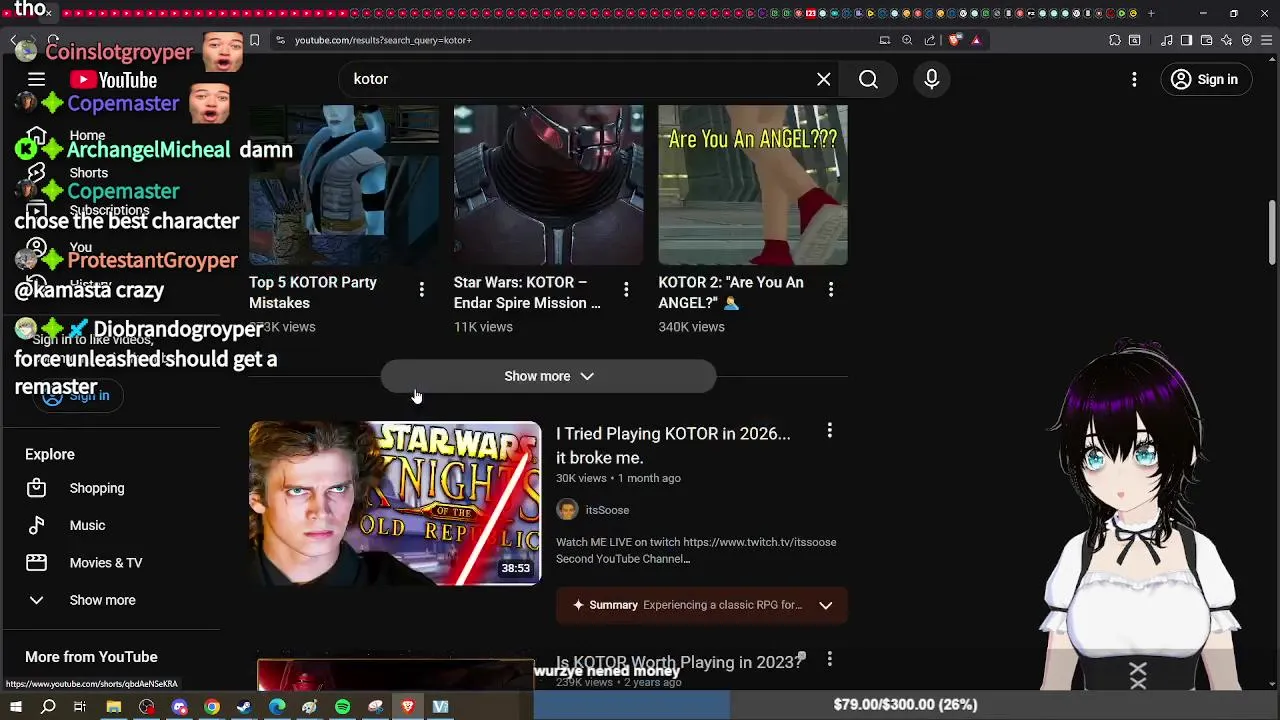The width and height of the screenshot is (1280, 720).
Task: Open Spotify from the taskbar
Action: coord(342,707)
